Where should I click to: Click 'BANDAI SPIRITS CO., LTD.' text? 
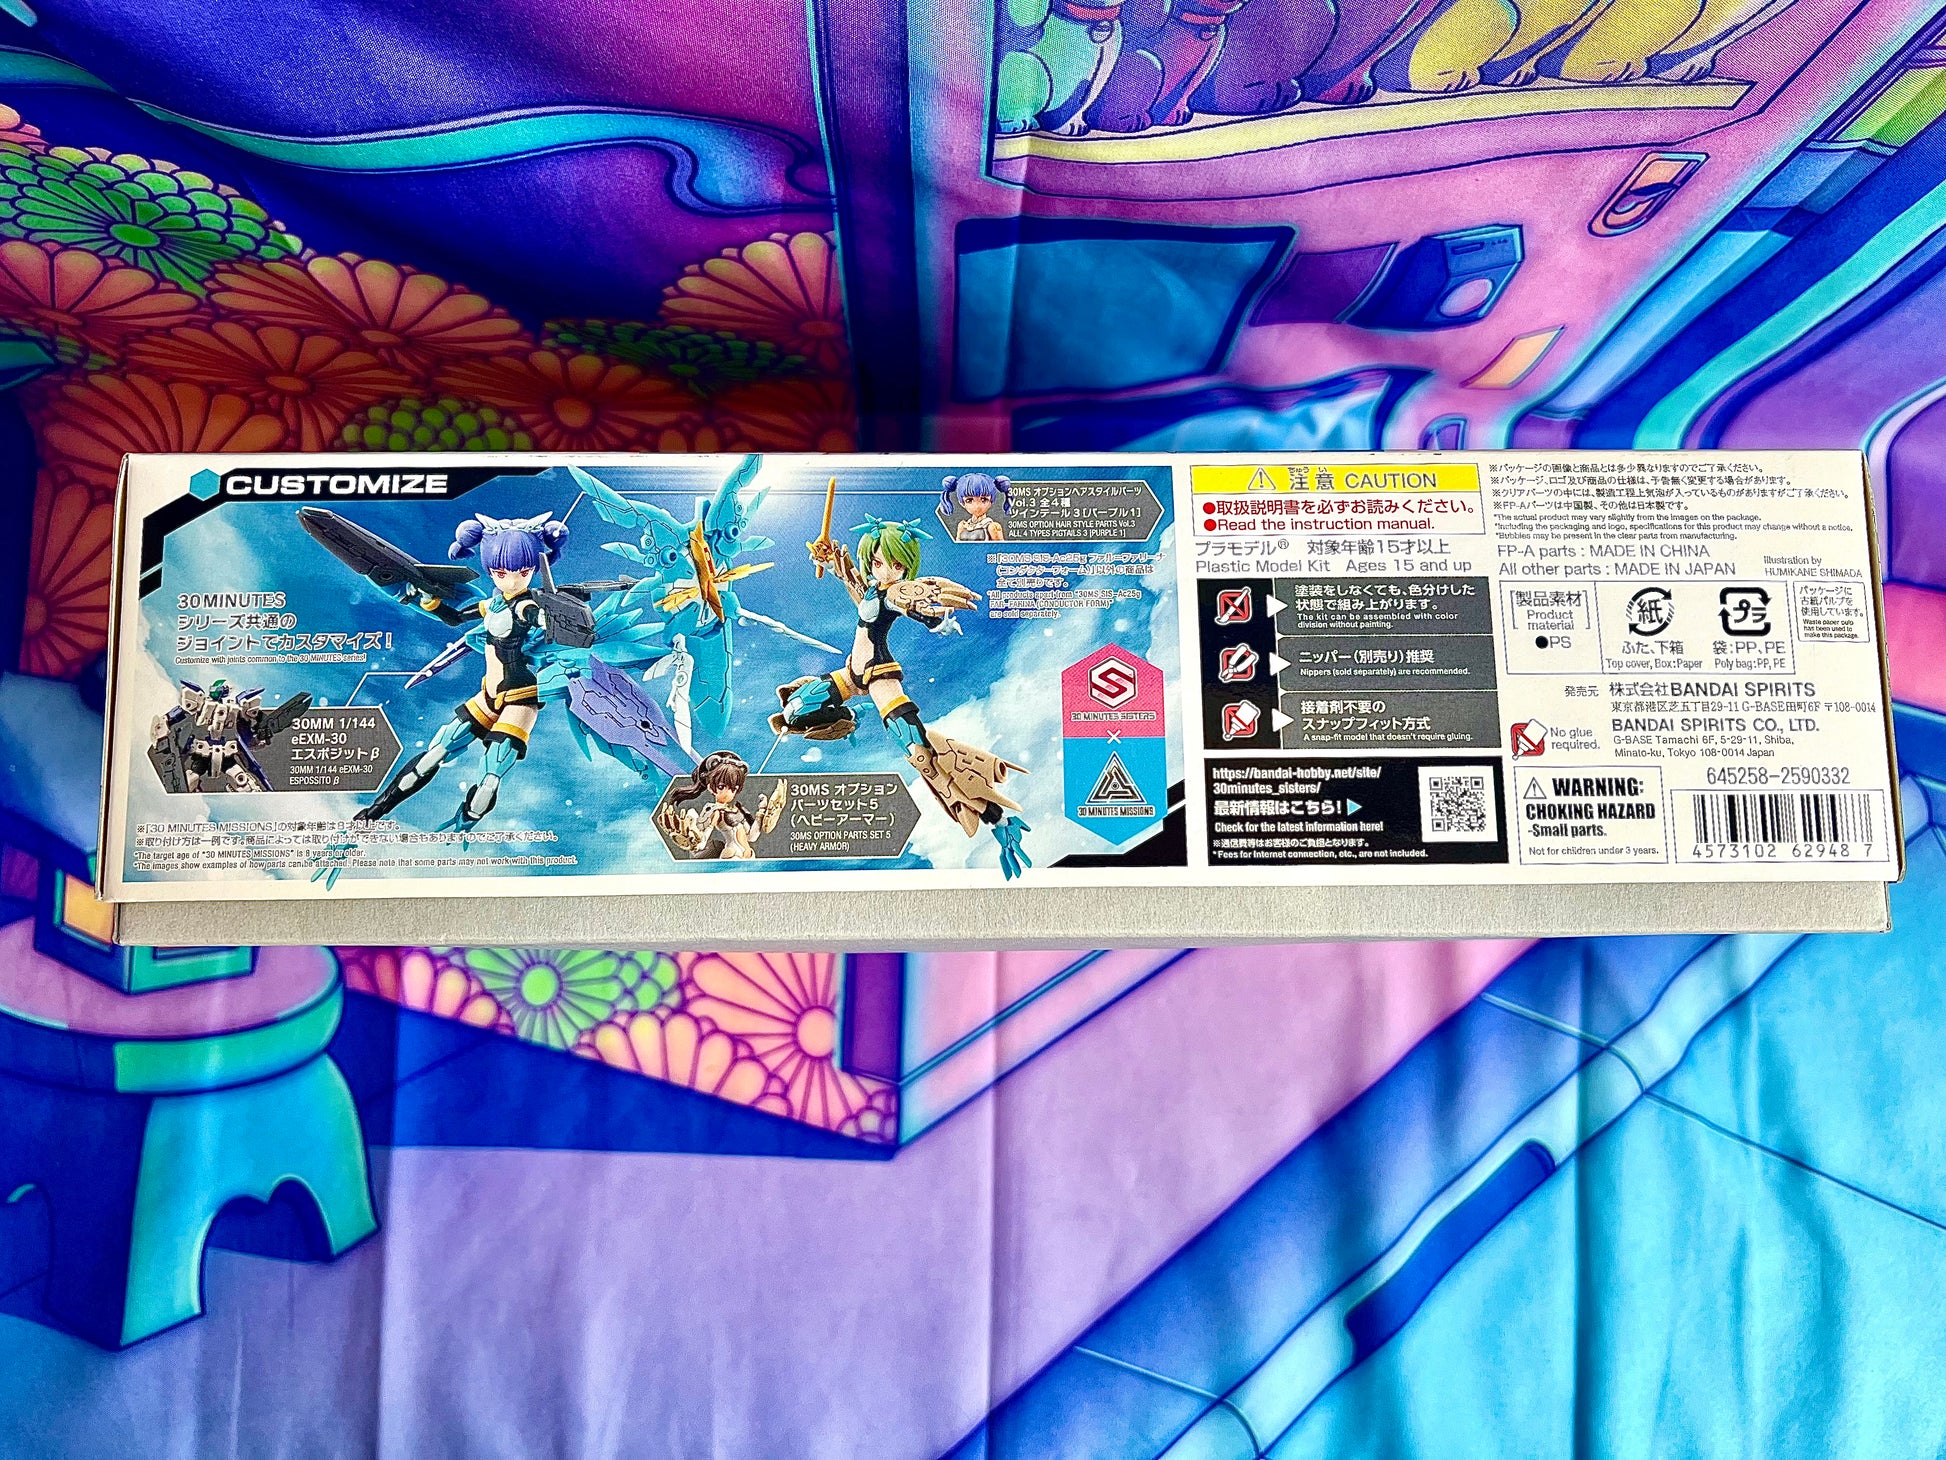1715,724
